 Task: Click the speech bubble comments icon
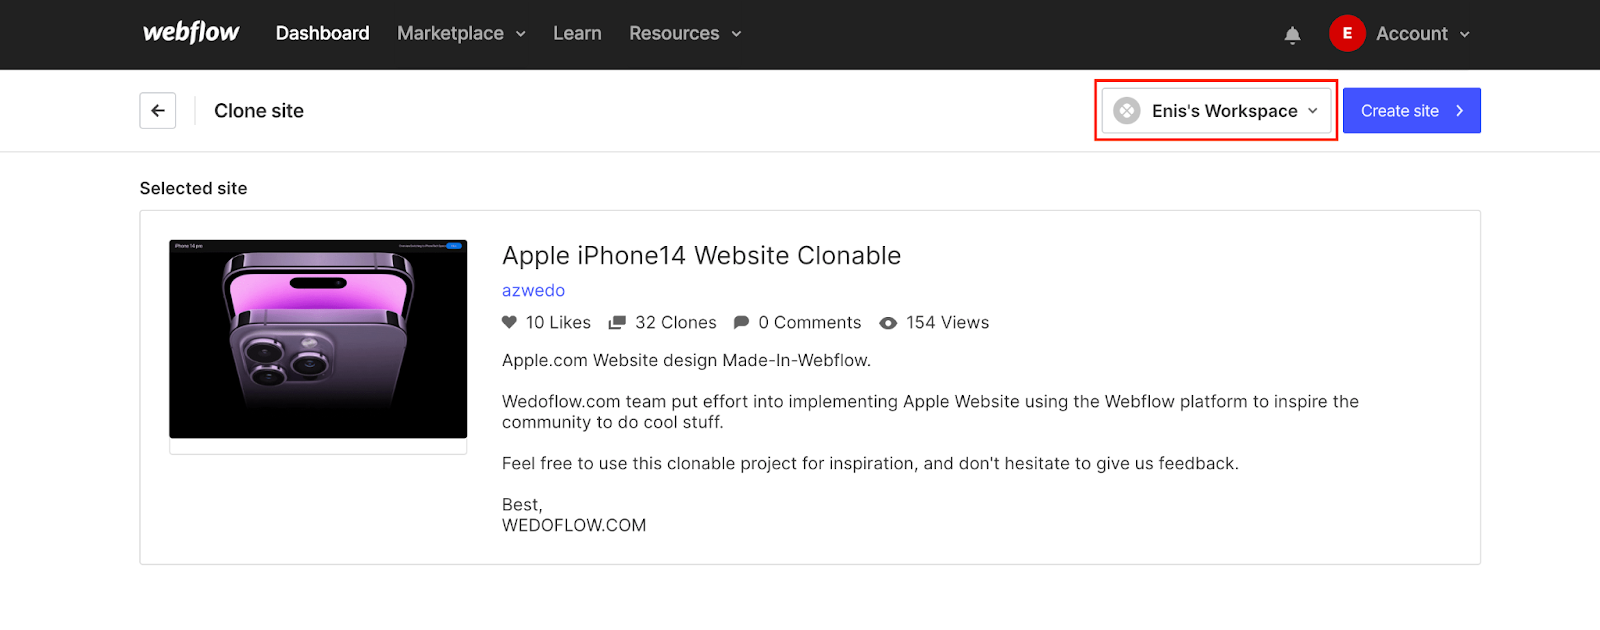point(741,322)
